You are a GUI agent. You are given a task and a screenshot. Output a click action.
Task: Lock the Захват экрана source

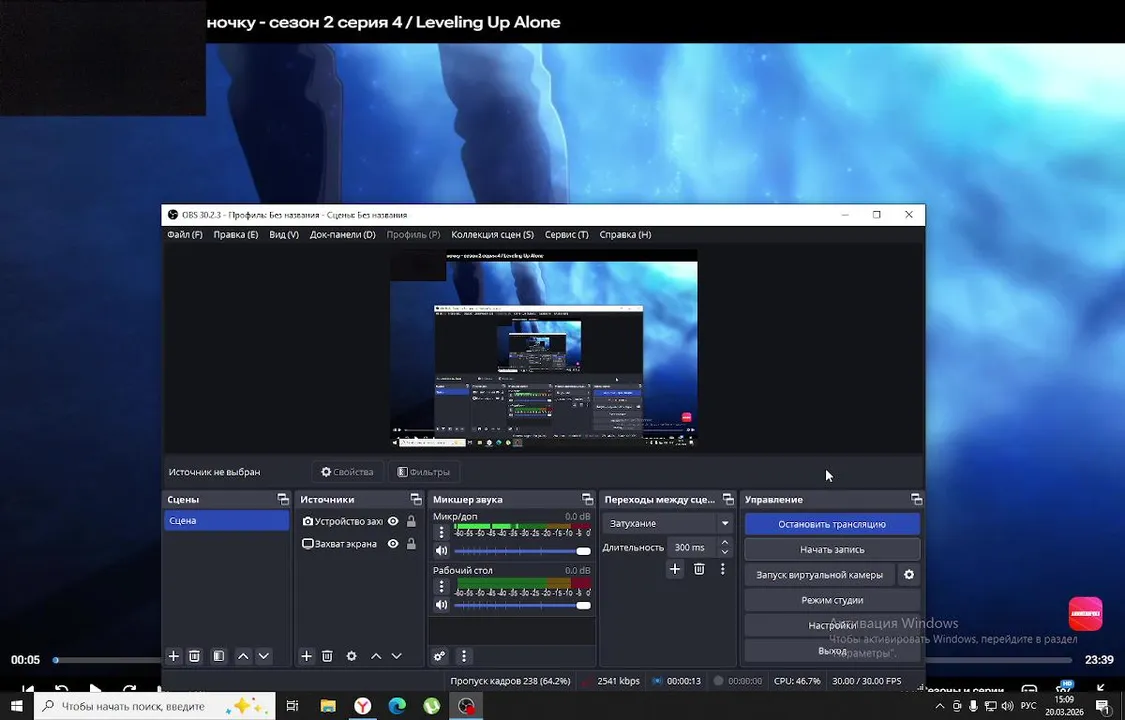411,544
